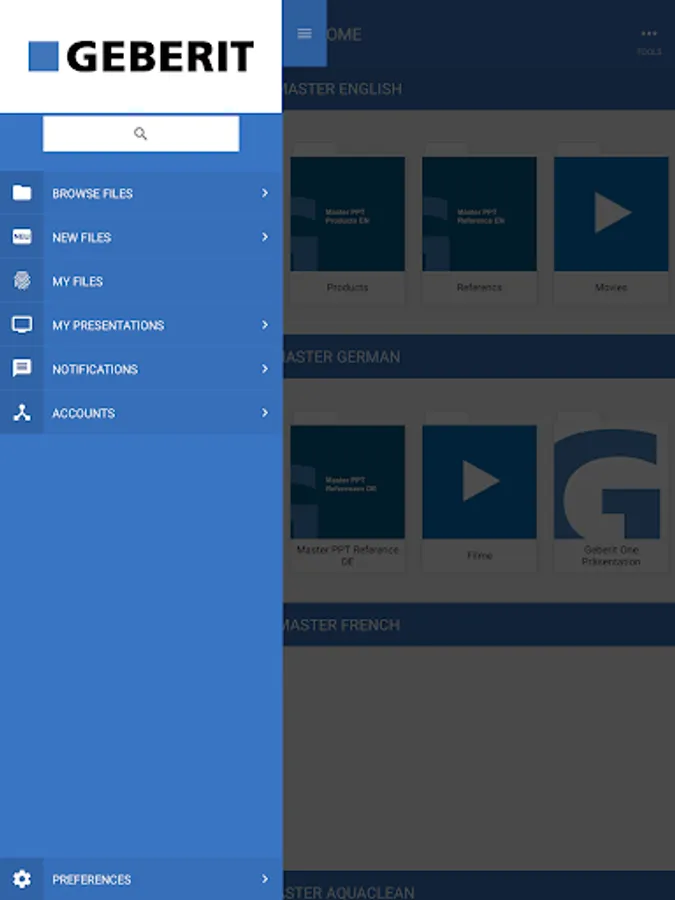The height and width of the screenshot is (900, 675).
Task: Open the Tools three-dot menu
Action: tap(648, 36)
